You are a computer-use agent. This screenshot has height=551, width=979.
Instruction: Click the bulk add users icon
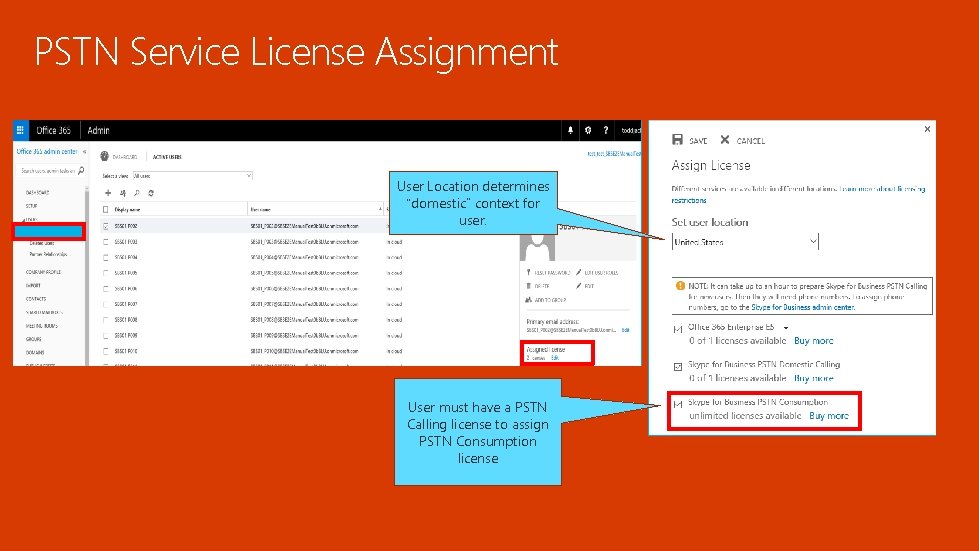click(122, 193)
